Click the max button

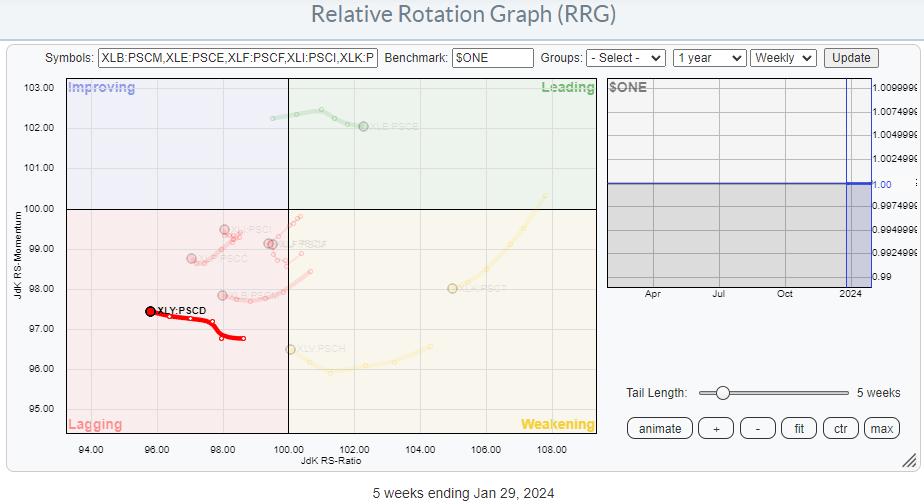click(x=881, y=428)
